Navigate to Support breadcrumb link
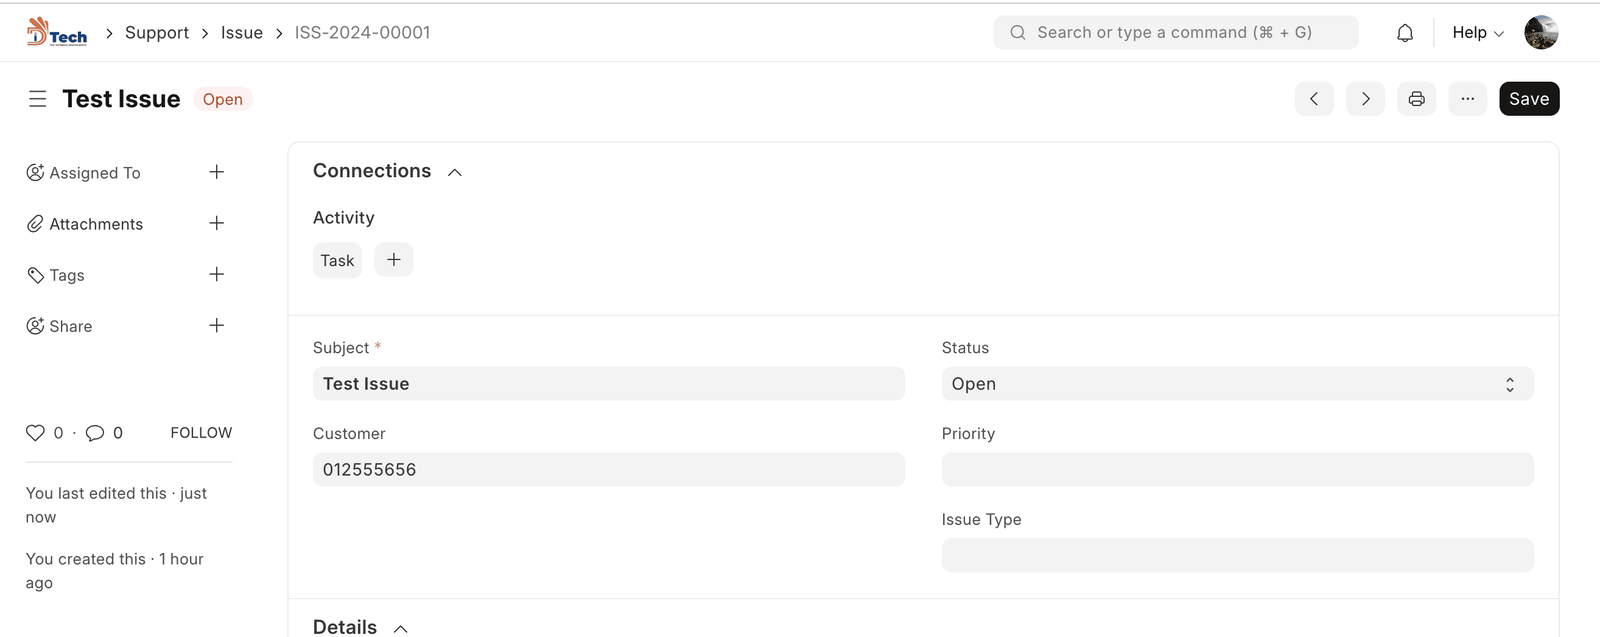The width and height of the screenshot is (1600, 637). [157, 33]
